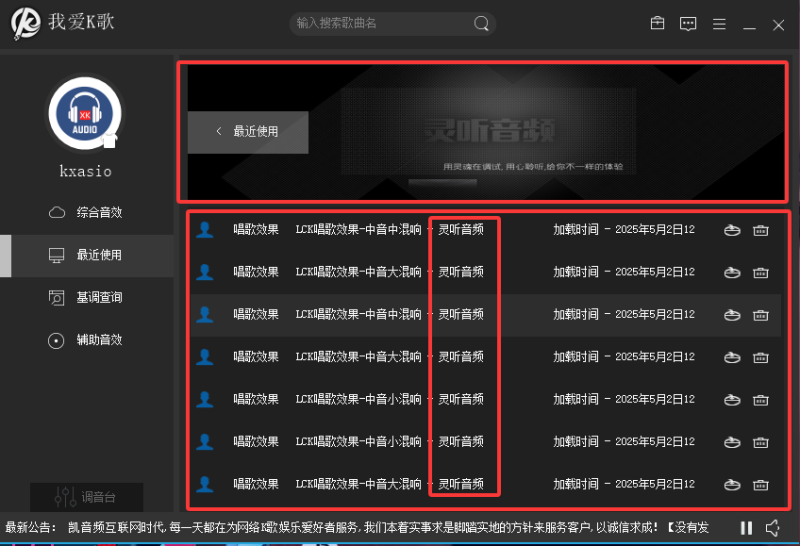The height and width of the screenshot is (546, 800).
Task: Delete icon in the highlighted 中音中混响 row
Action: [x=761, y=315]
